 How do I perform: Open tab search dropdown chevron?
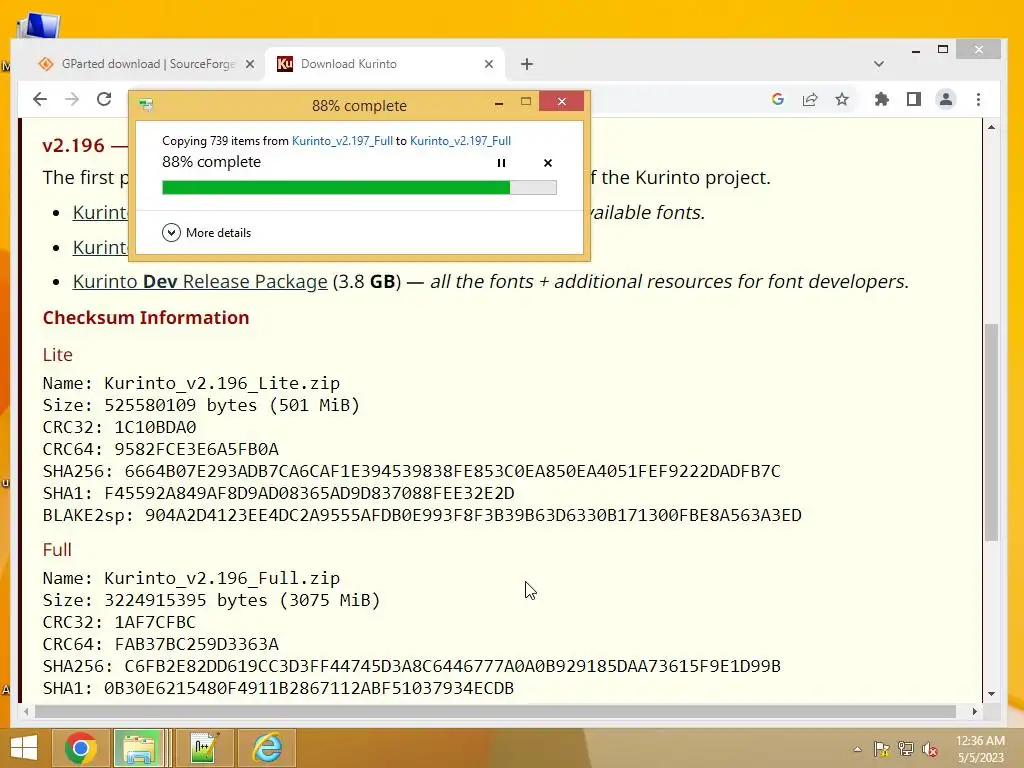point(879,64)
